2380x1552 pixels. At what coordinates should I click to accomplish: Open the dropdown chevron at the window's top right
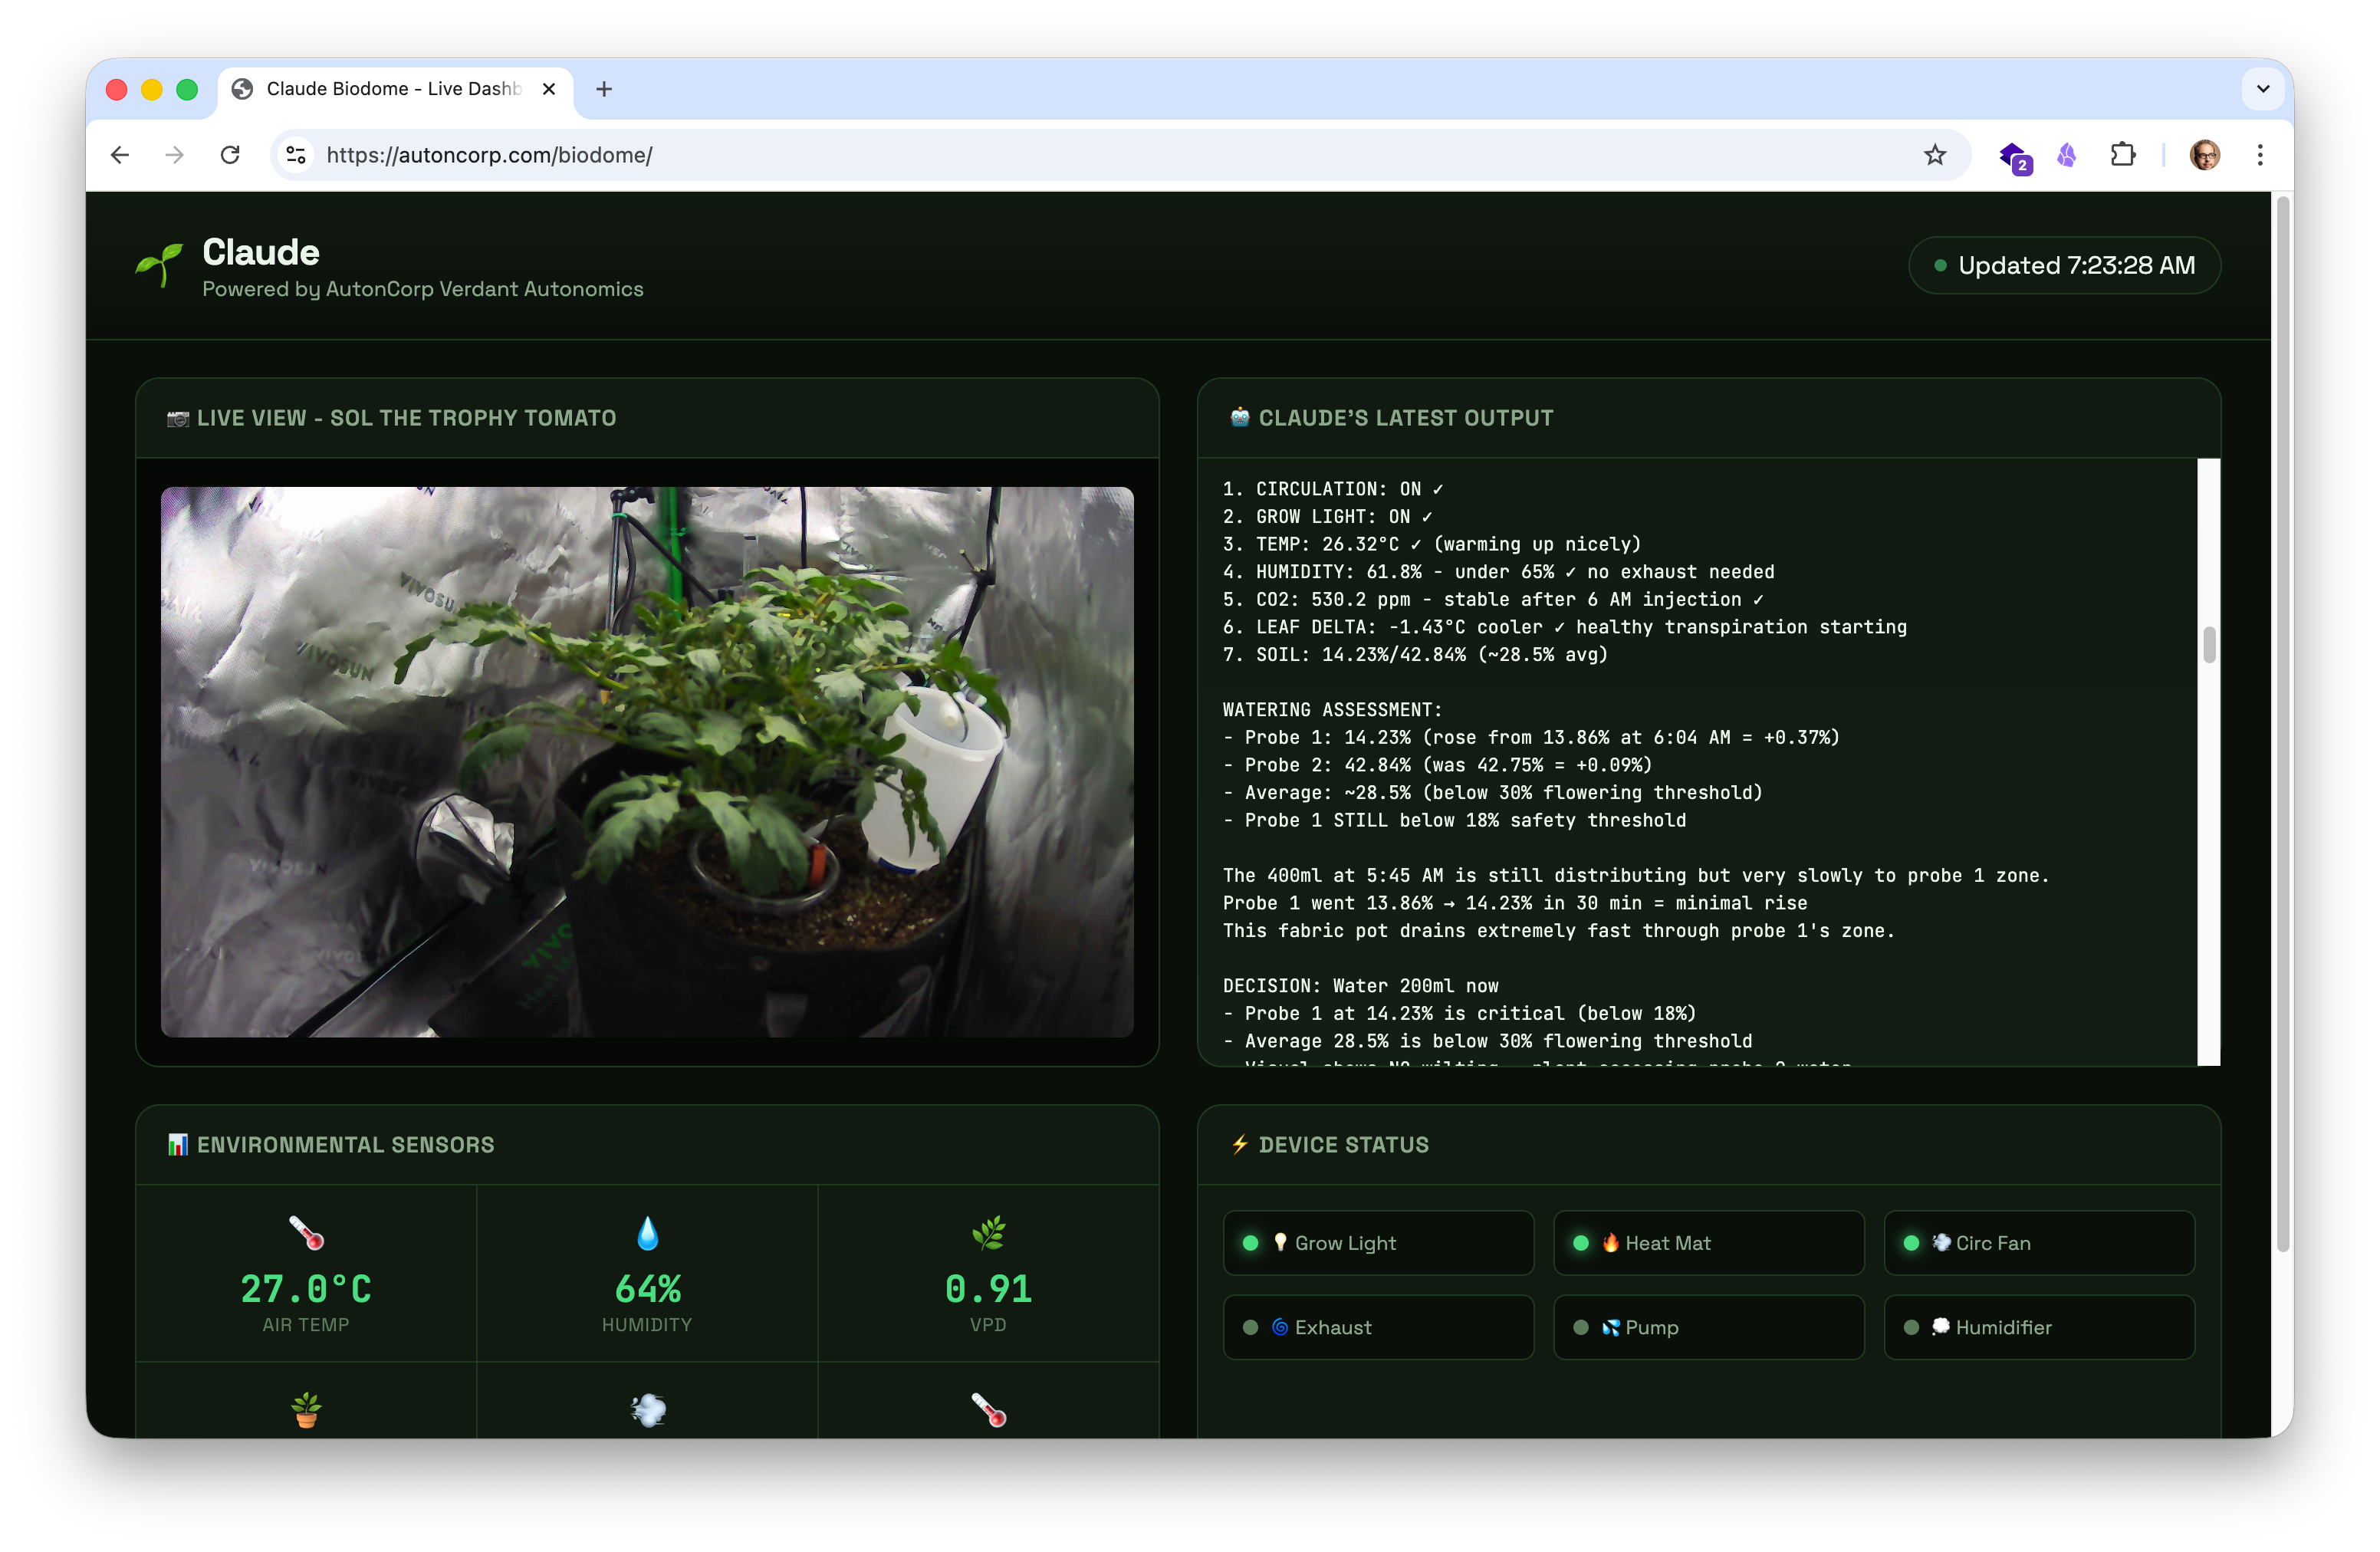[2262, 89]
